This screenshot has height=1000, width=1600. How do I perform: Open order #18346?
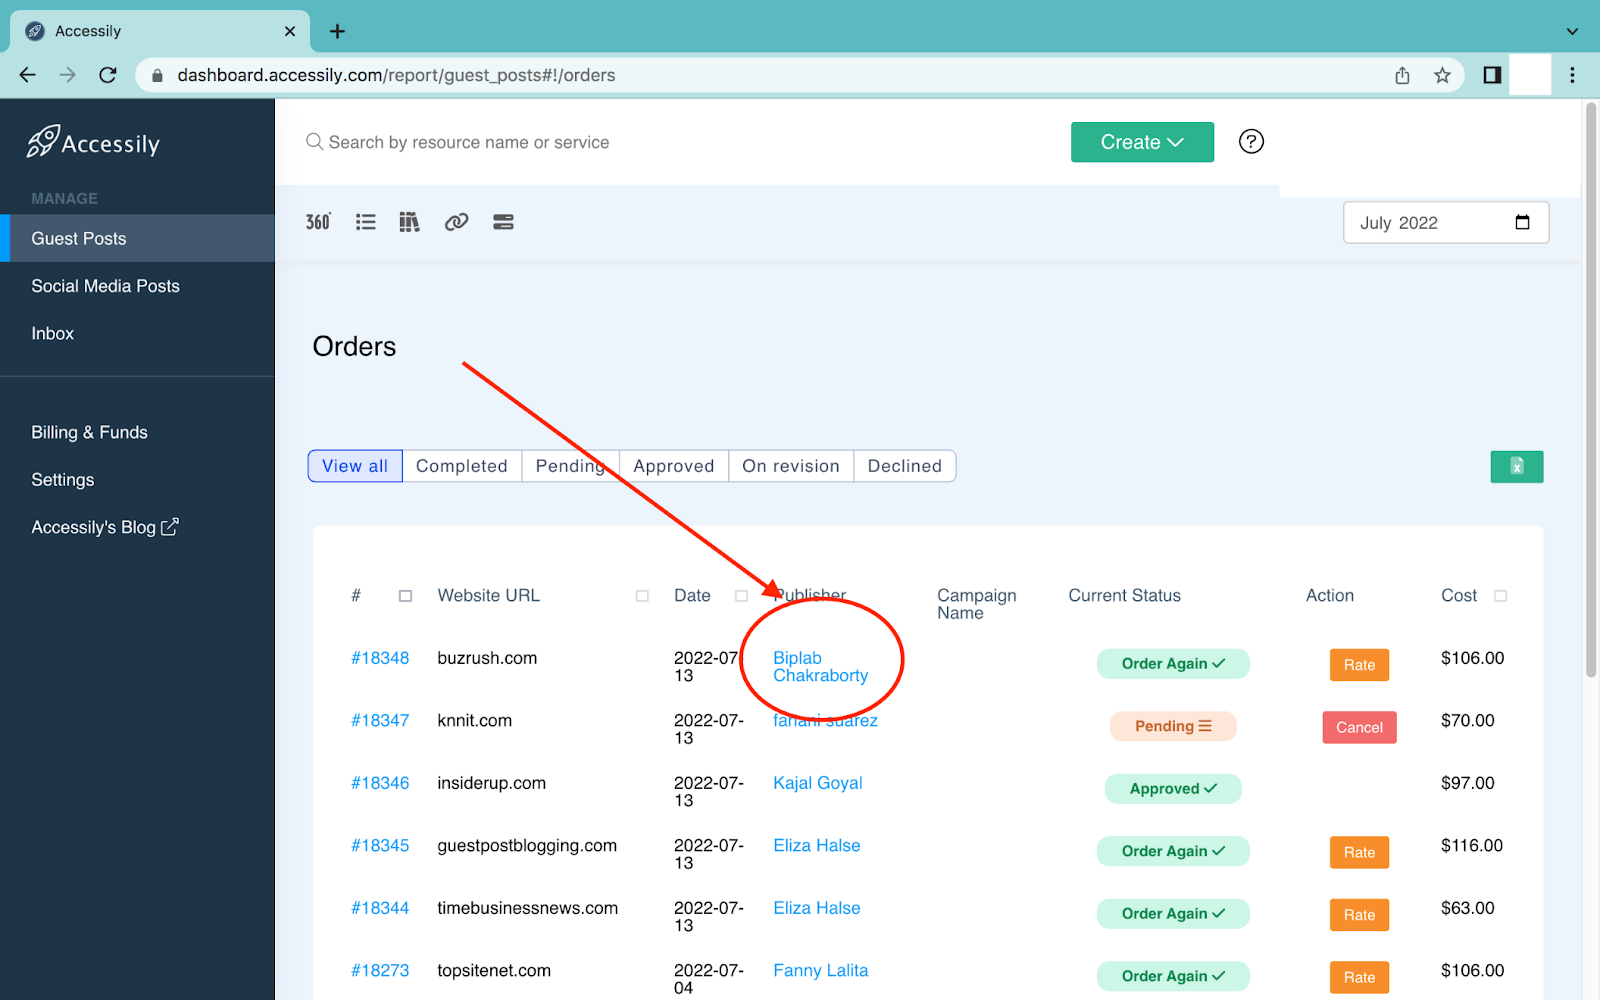[x=380, y=783]
